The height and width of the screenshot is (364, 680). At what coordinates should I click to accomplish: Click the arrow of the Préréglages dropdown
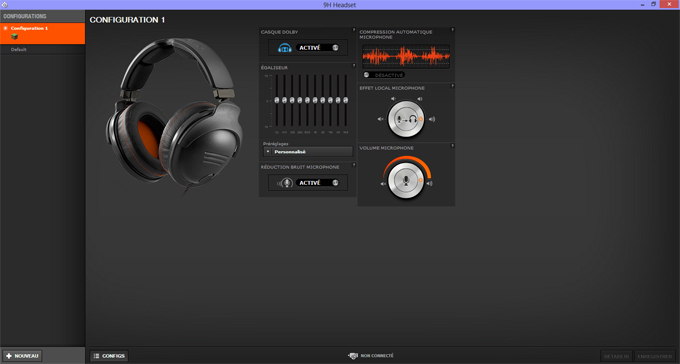point(268,152)
